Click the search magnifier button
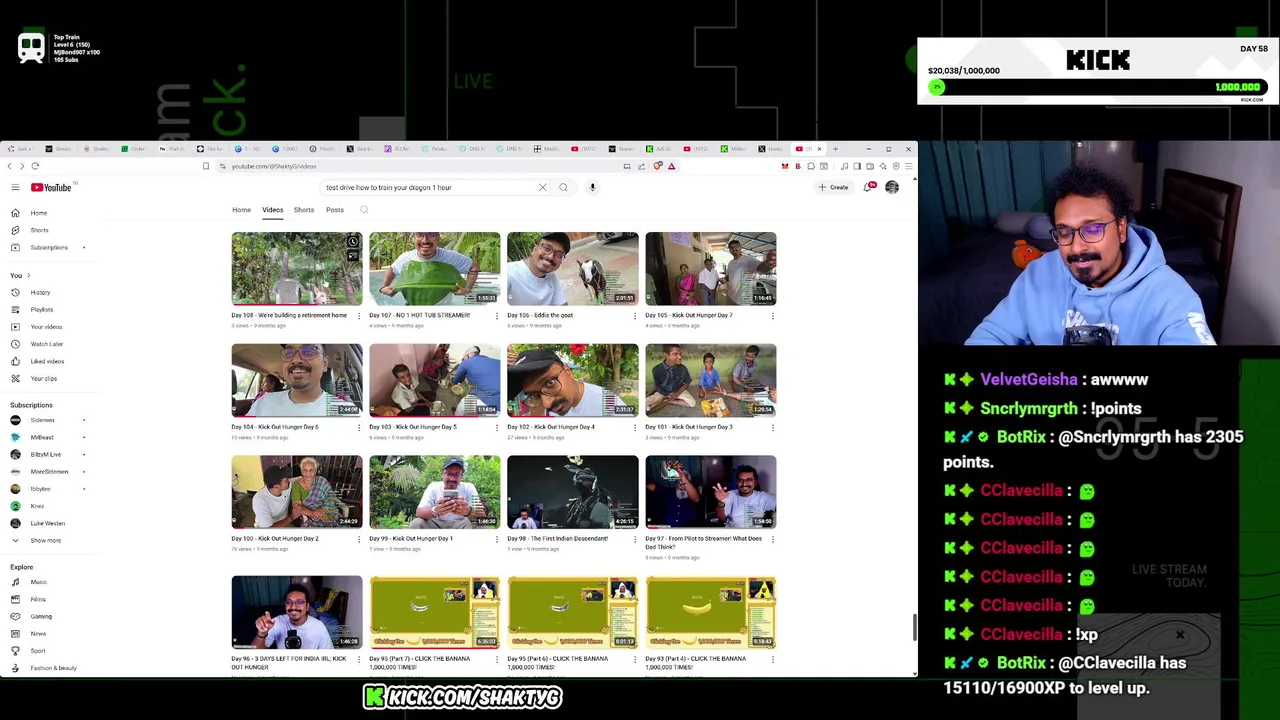1280x720 pixels. 563,187
